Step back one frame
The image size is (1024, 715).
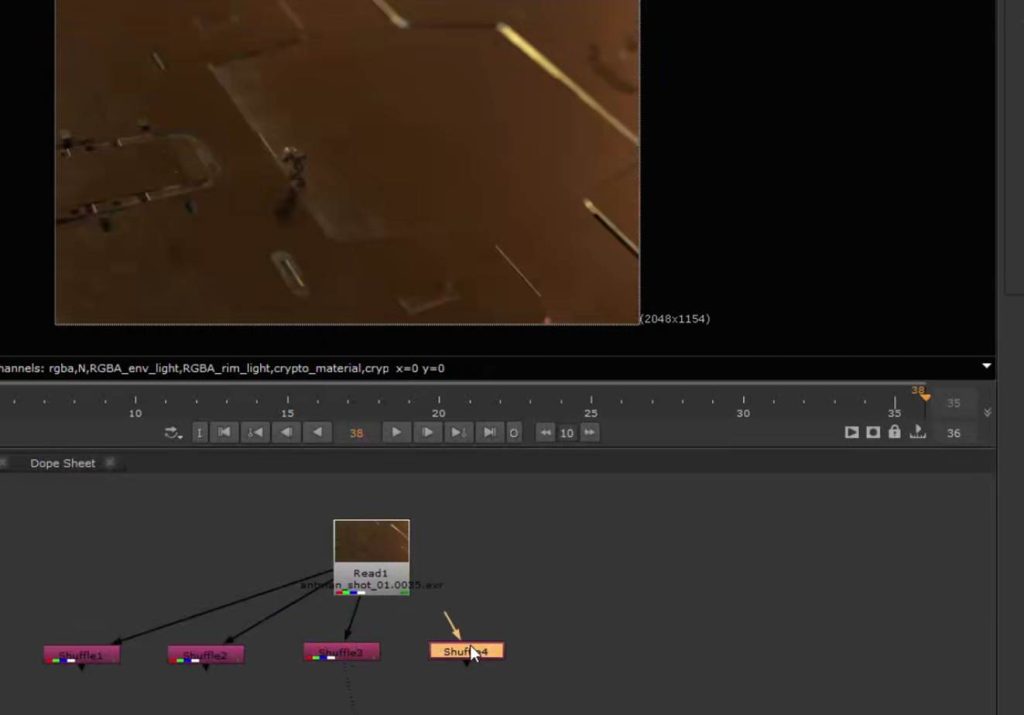[286, 433]
